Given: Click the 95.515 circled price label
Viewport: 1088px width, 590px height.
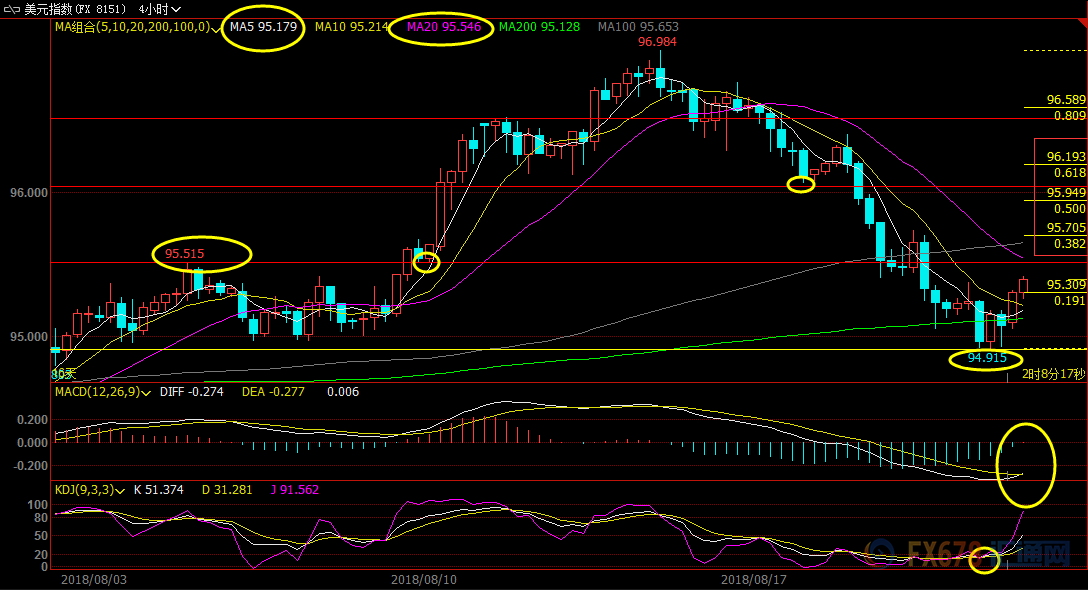Looking at the screenshot, I should (185, 254).
